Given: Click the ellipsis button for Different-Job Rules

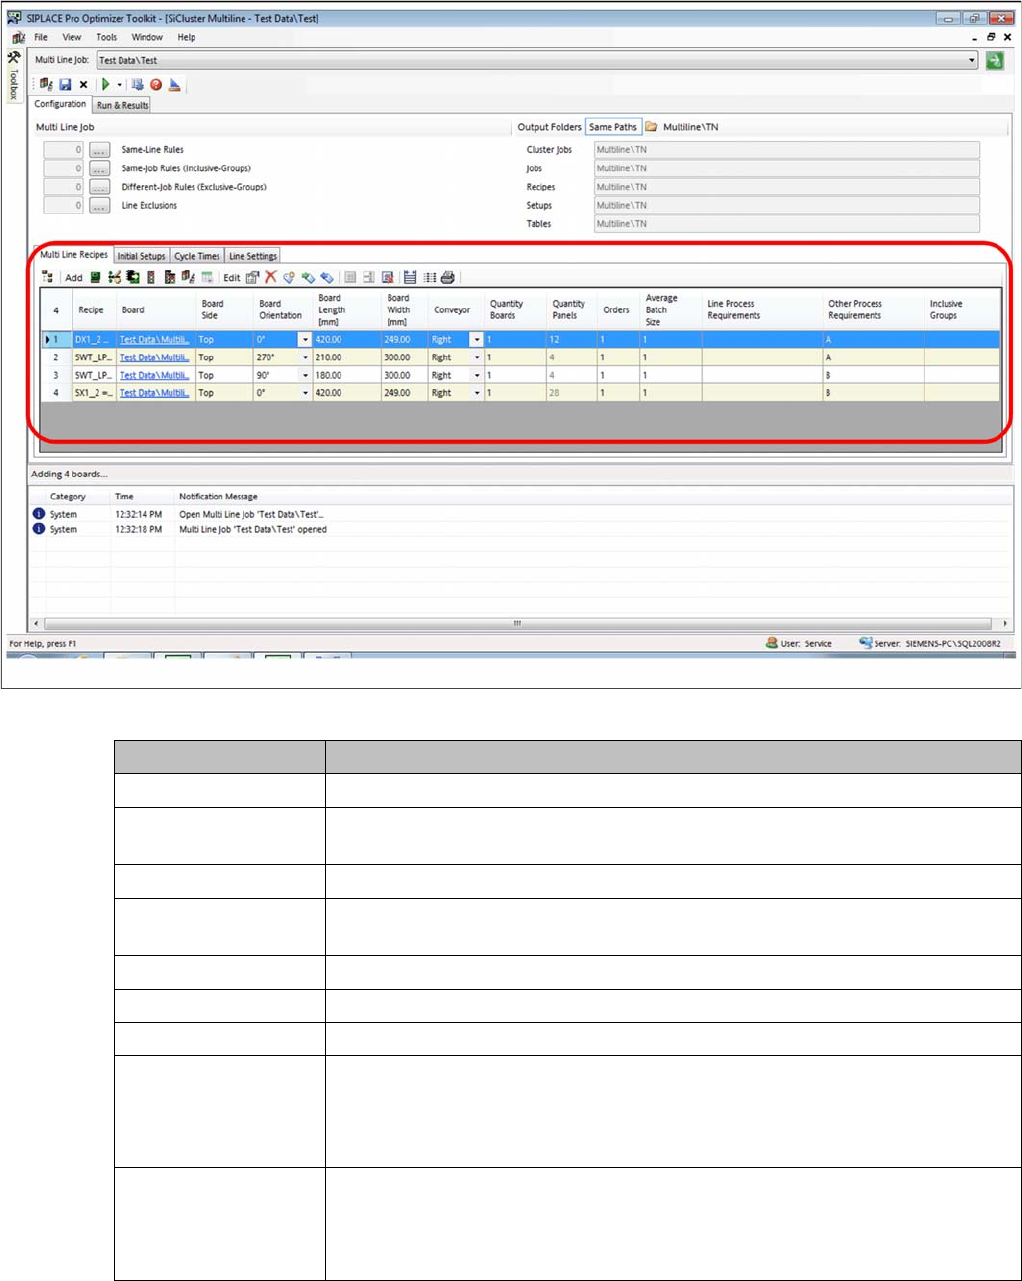Looking at the screenshot, I should [99, 187].
